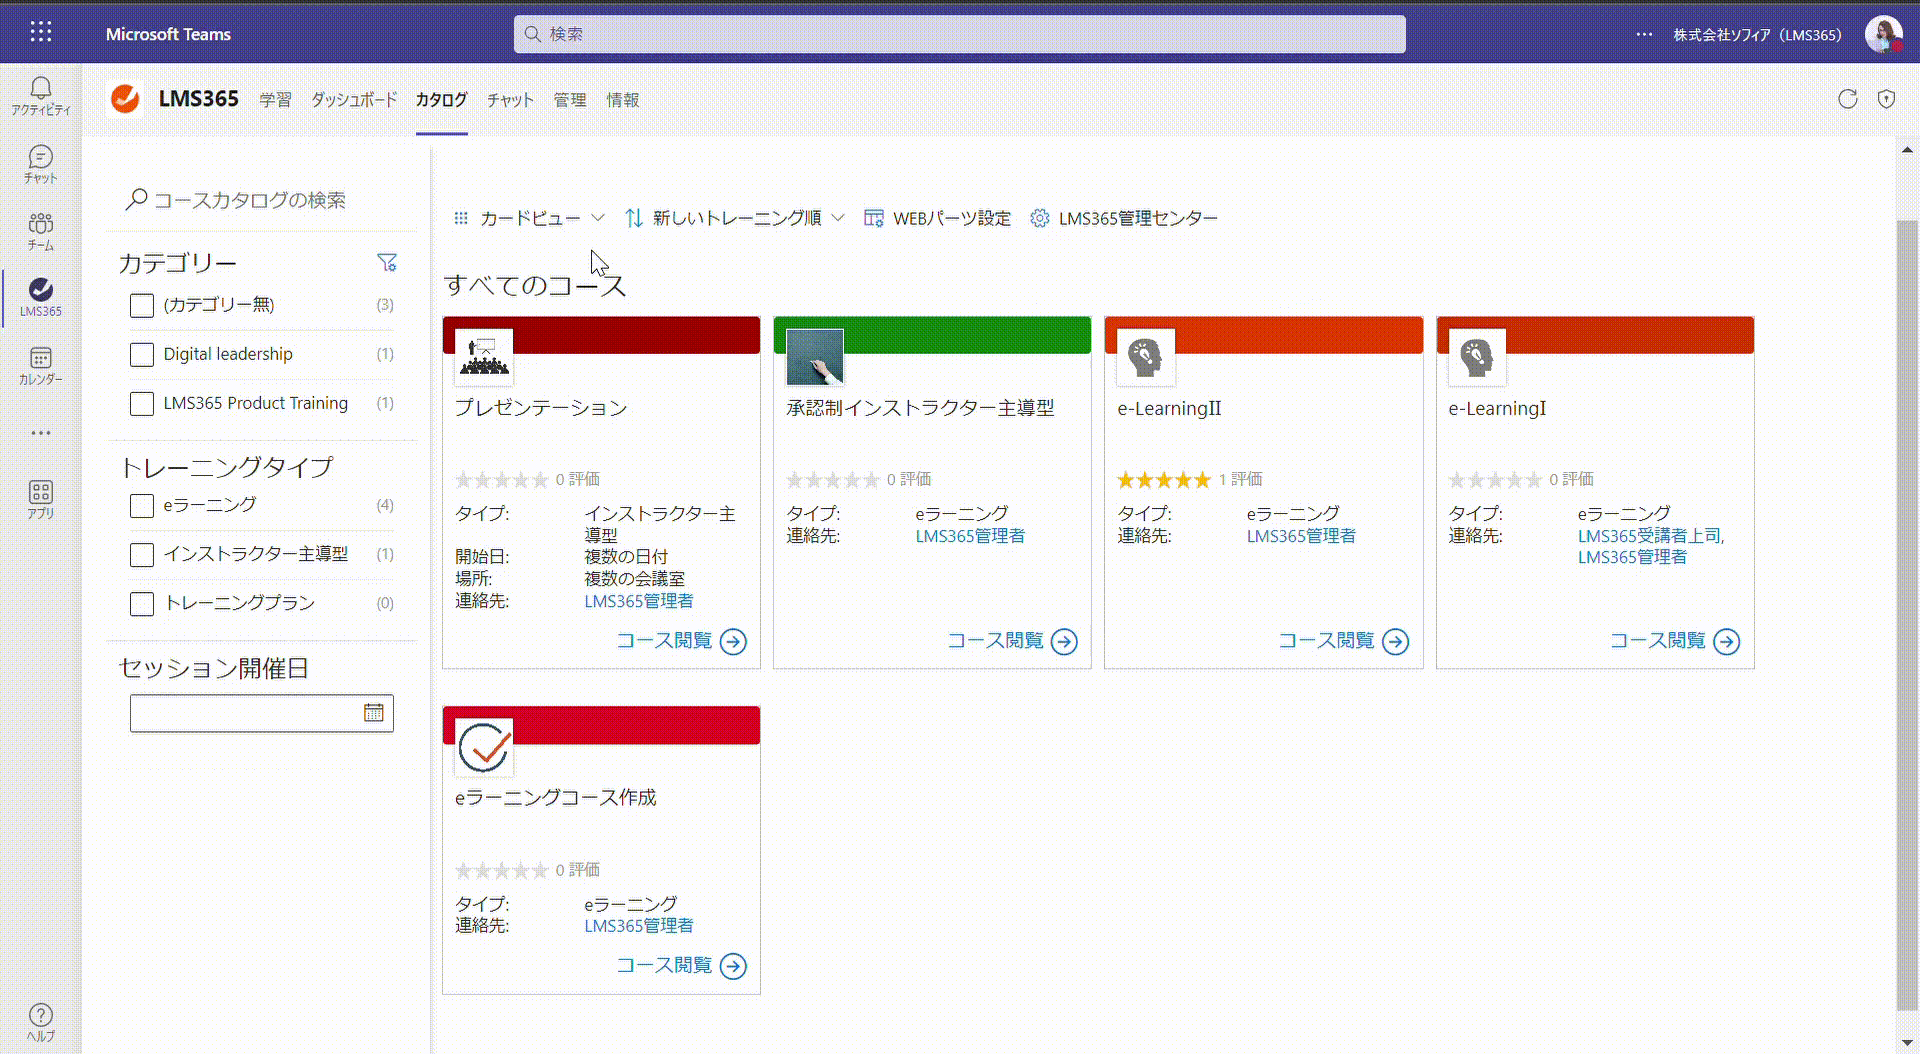
Task: Check the LMS365 Product Training checkbox
Action: click(x=142, y=403)
